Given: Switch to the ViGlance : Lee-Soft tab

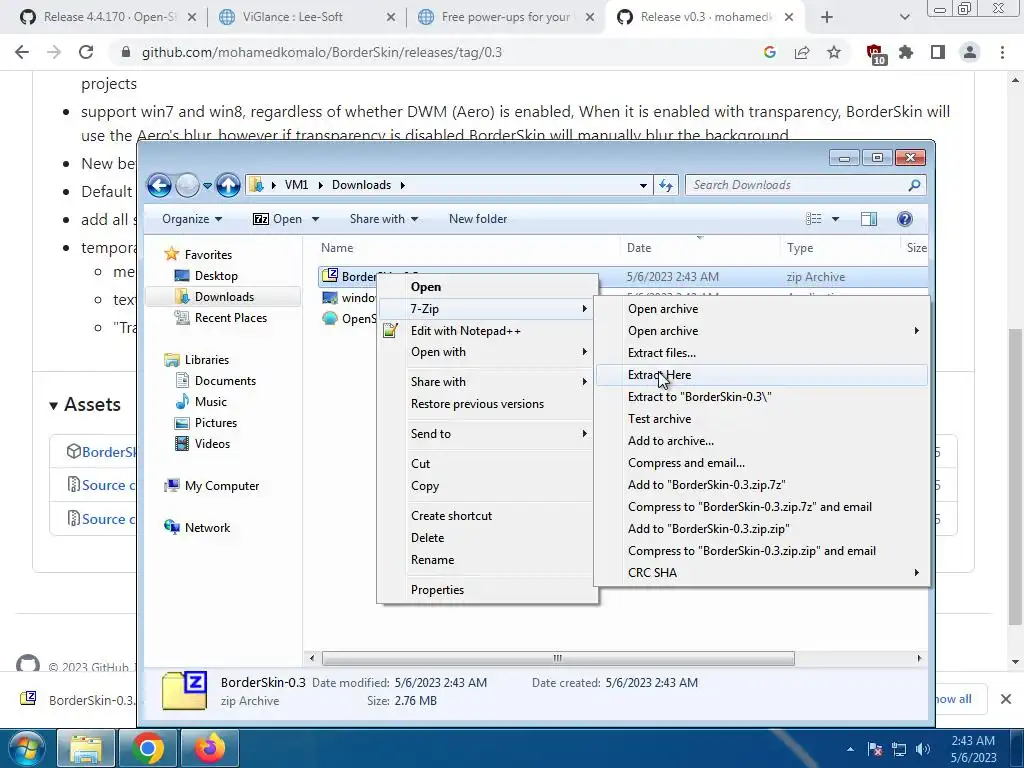Looking at the screenshot, I should pos(307,17).
